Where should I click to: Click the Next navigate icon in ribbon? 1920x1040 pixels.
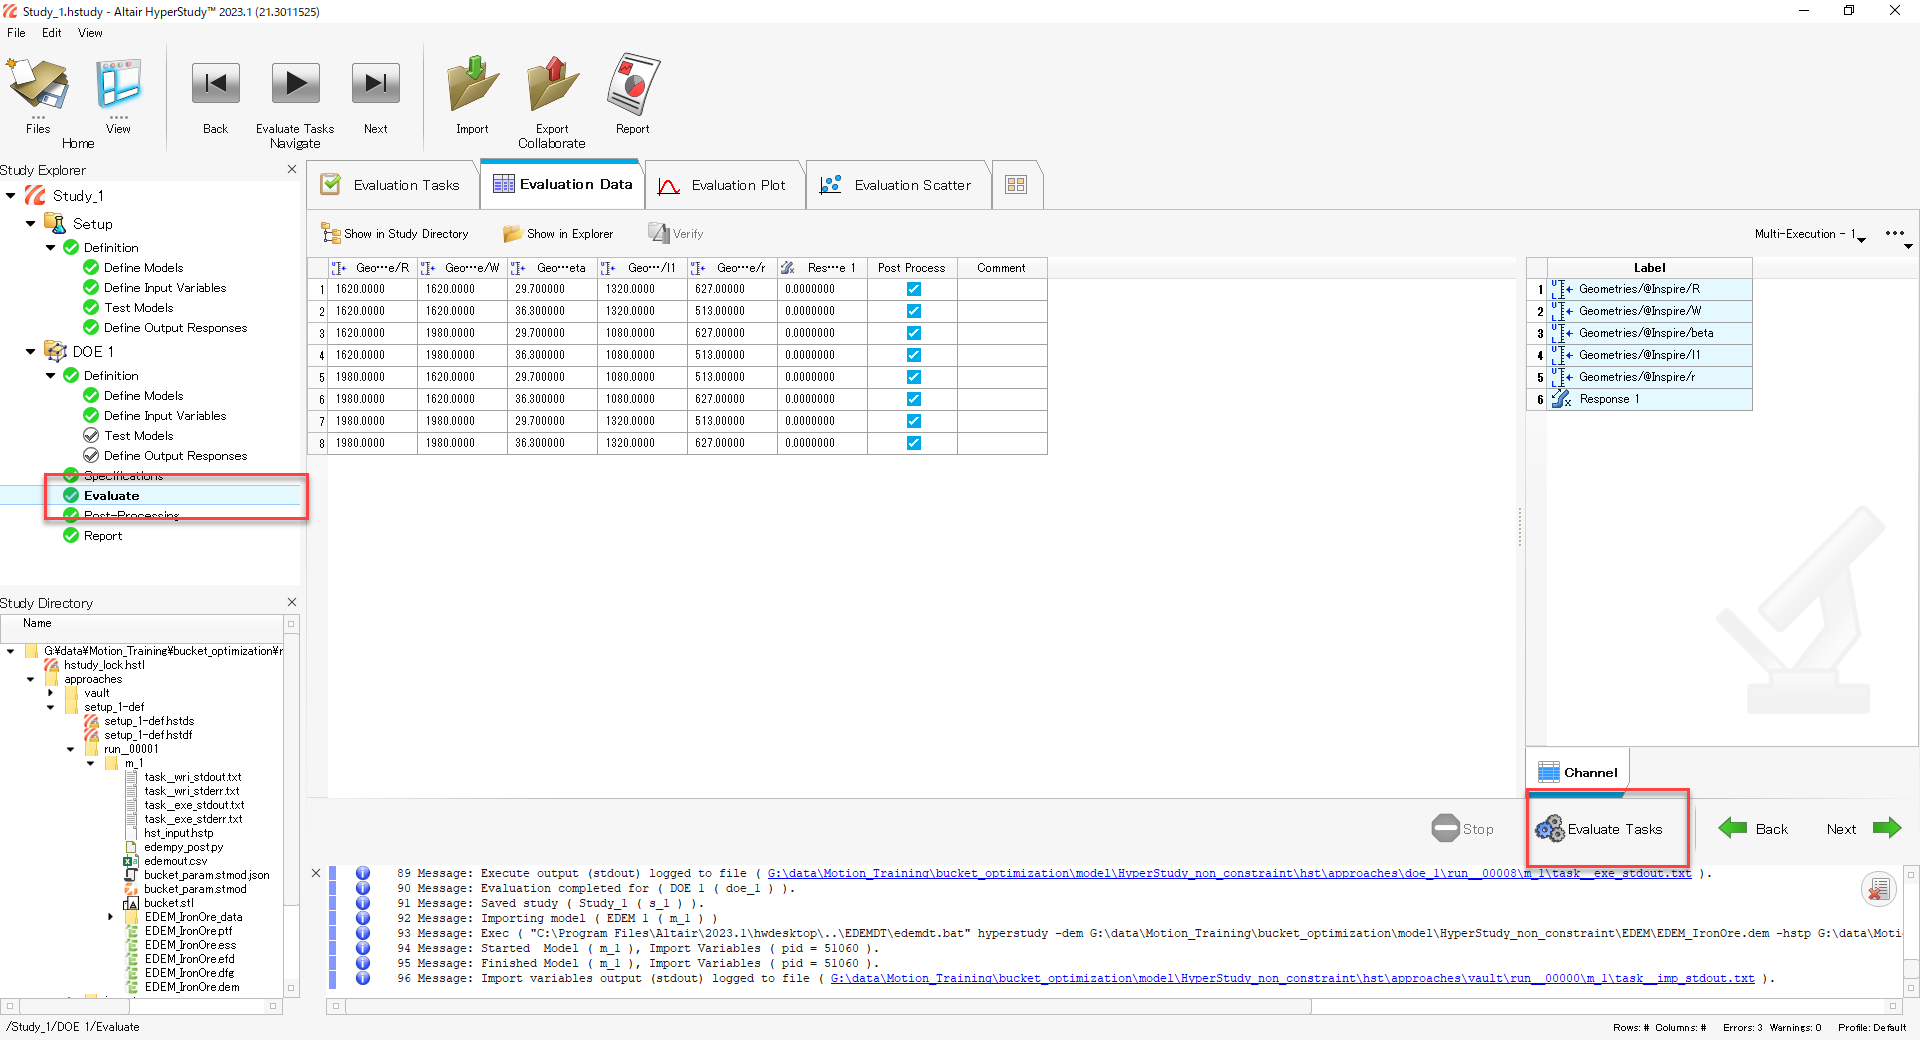coord(376,84)
